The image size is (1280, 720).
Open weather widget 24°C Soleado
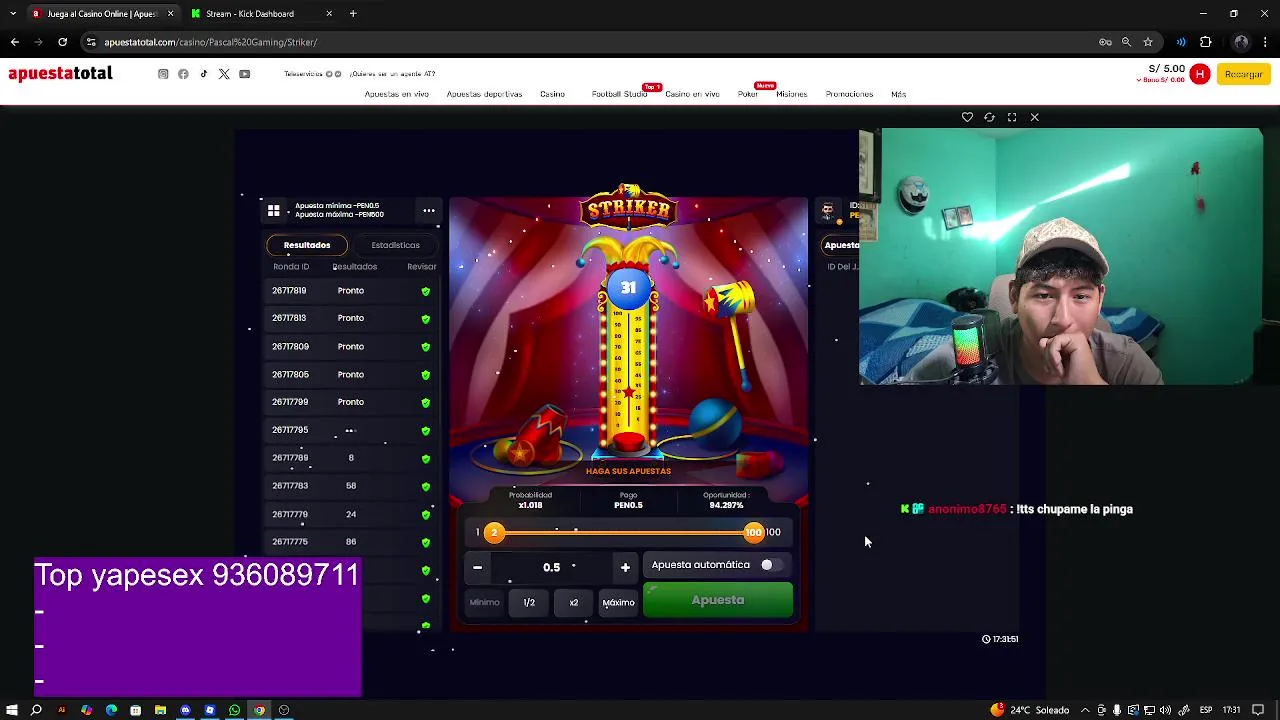point(1030,710)
